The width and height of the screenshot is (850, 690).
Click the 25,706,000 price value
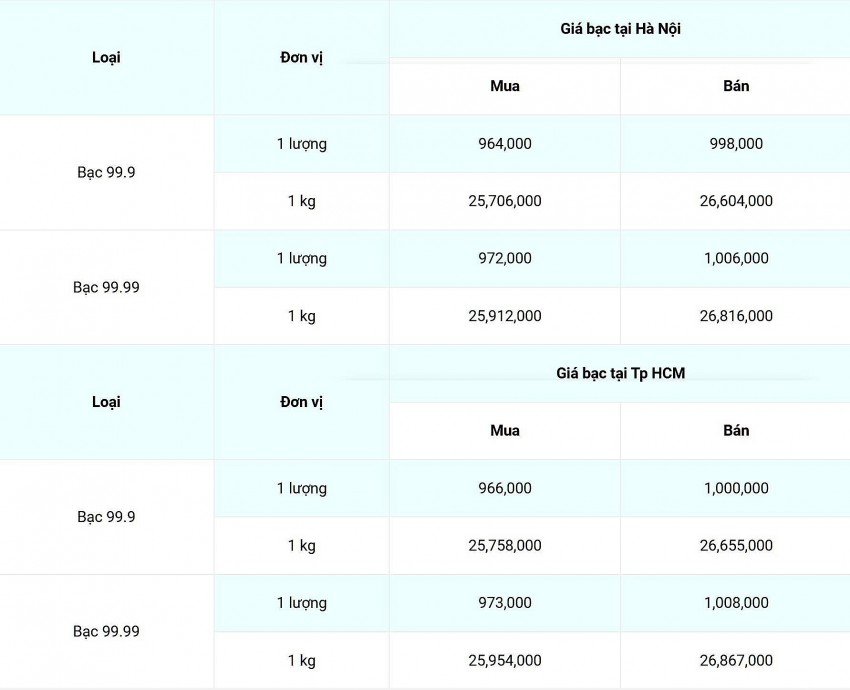point(505,201)
